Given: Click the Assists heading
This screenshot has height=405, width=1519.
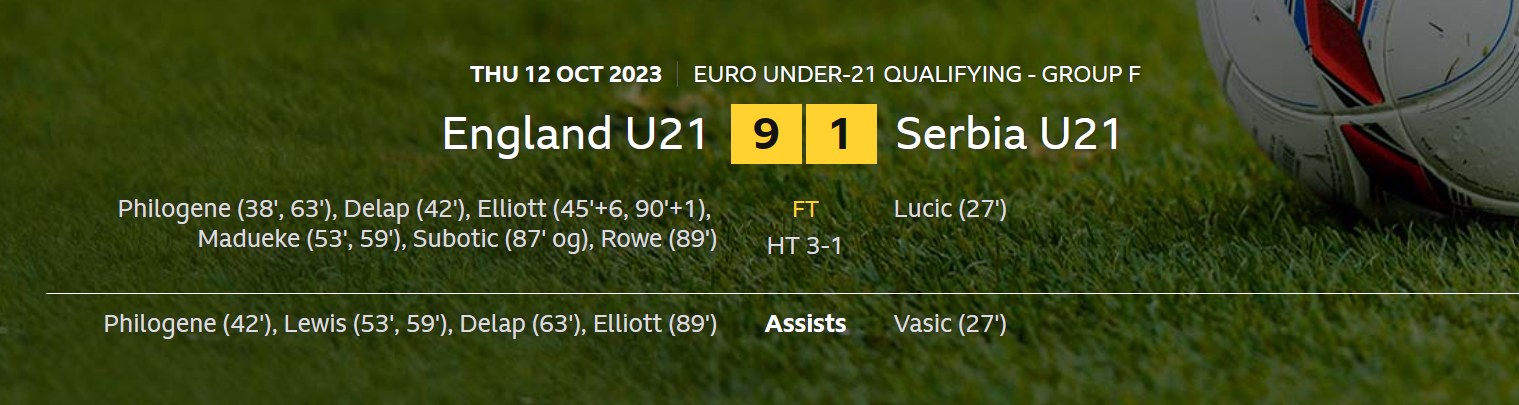Looking at the screenshot, I should tap(805, 324).
